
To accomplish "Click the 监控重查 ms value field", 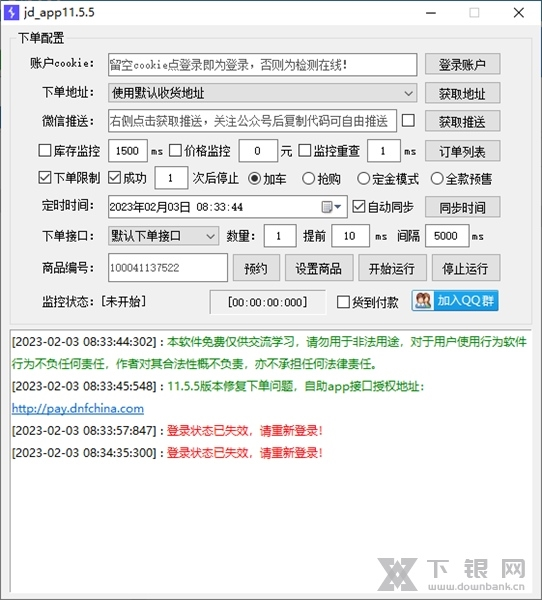I will click(x=384, y=151).
